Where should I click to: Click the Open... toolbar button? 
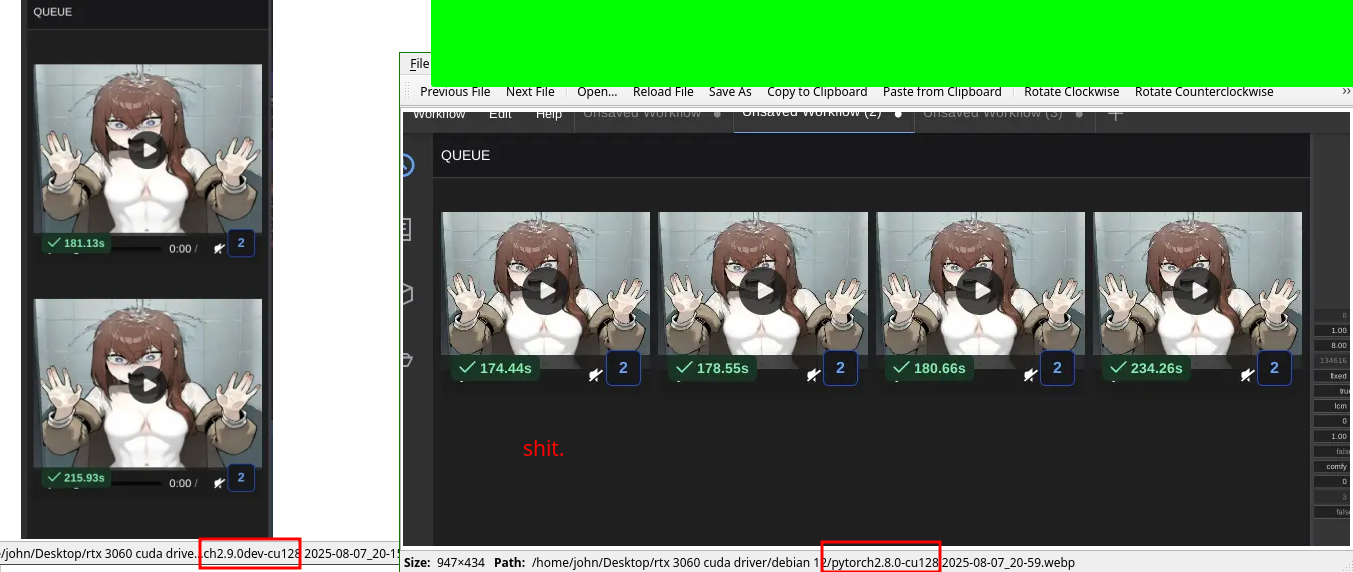(597, 92)
